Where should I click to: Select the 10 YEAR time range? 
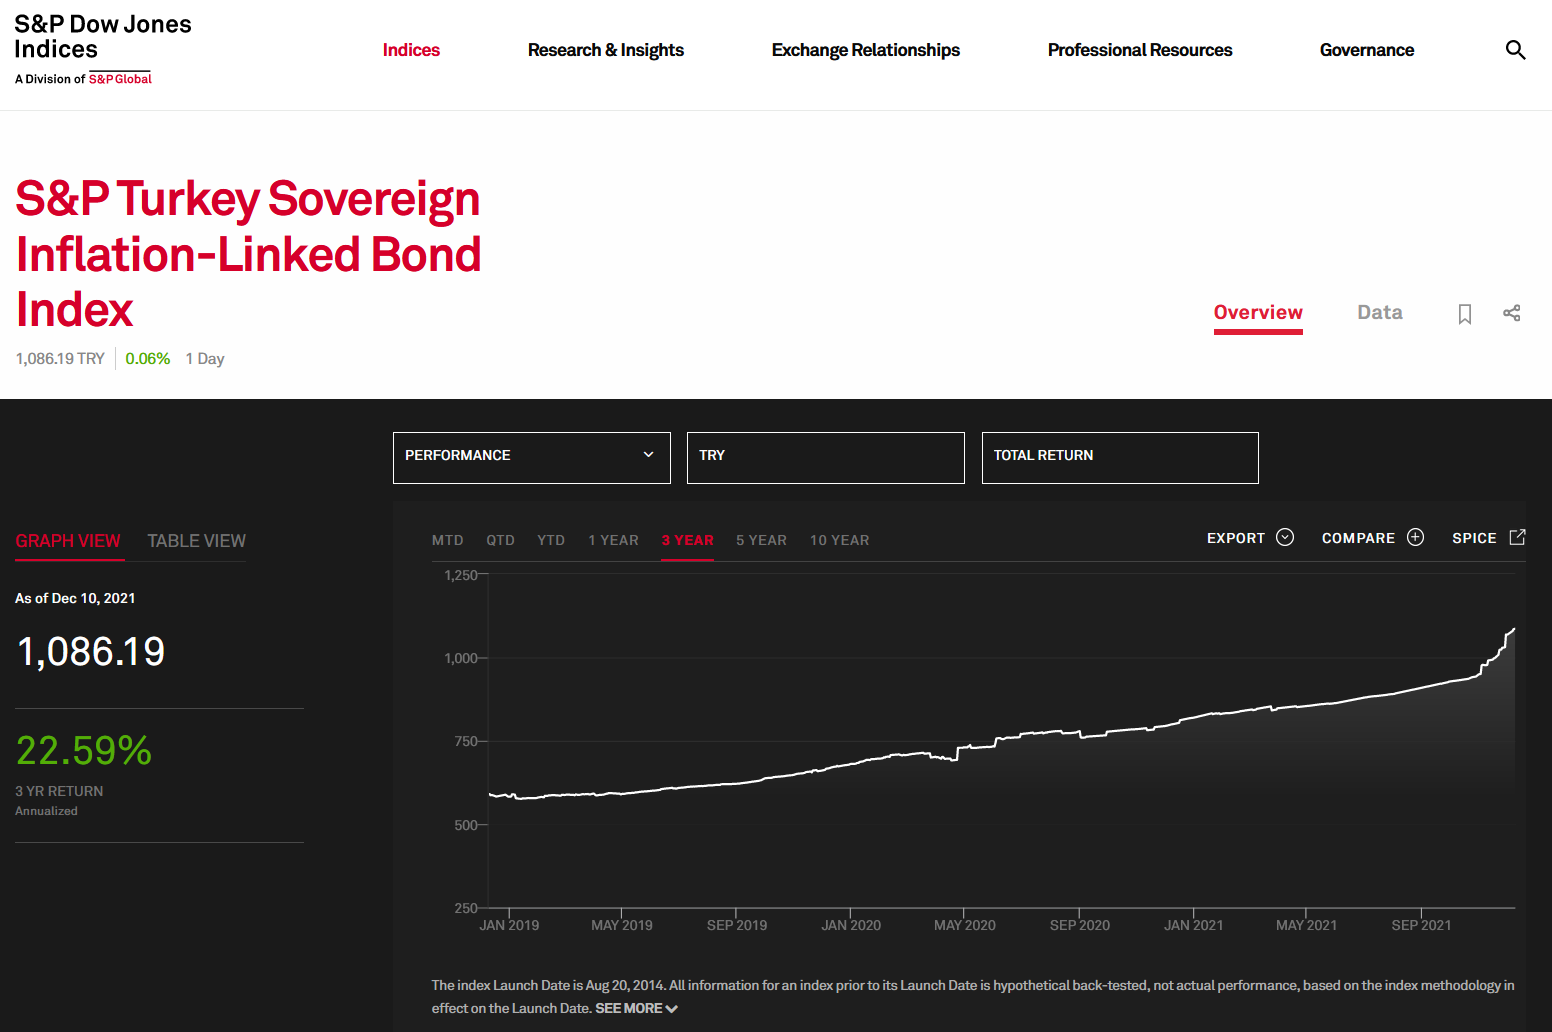coord(840,540)
